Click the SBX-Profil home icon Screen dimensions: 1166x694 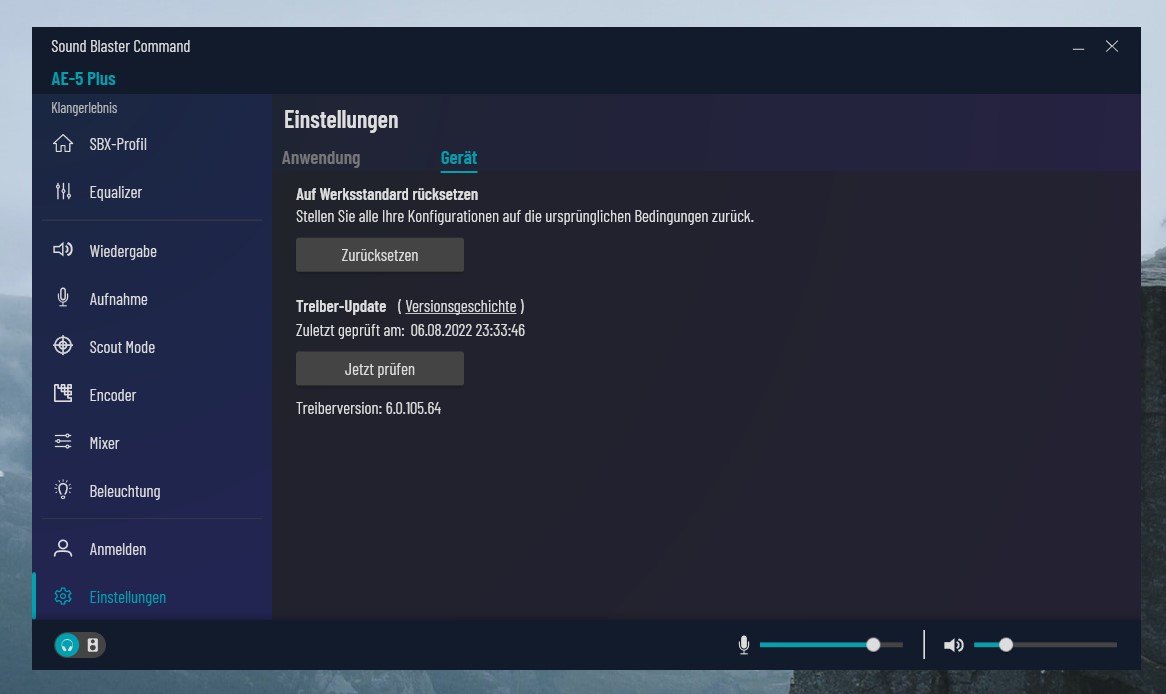63,143
